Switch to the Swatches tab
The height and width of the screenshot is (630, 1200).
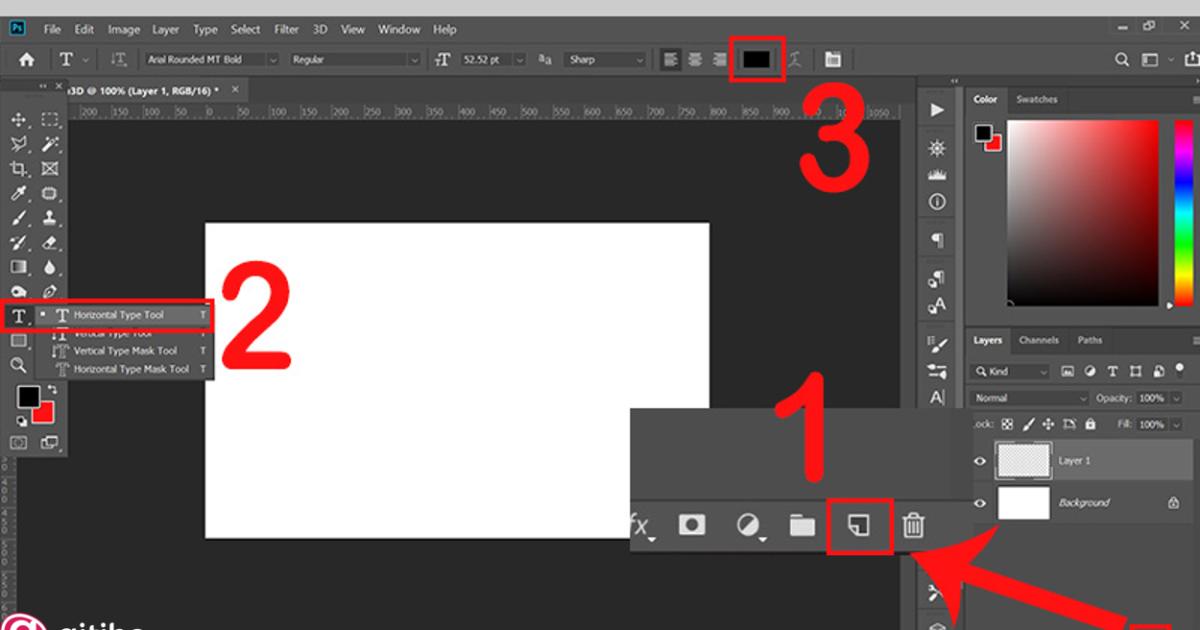point(1036,99)
